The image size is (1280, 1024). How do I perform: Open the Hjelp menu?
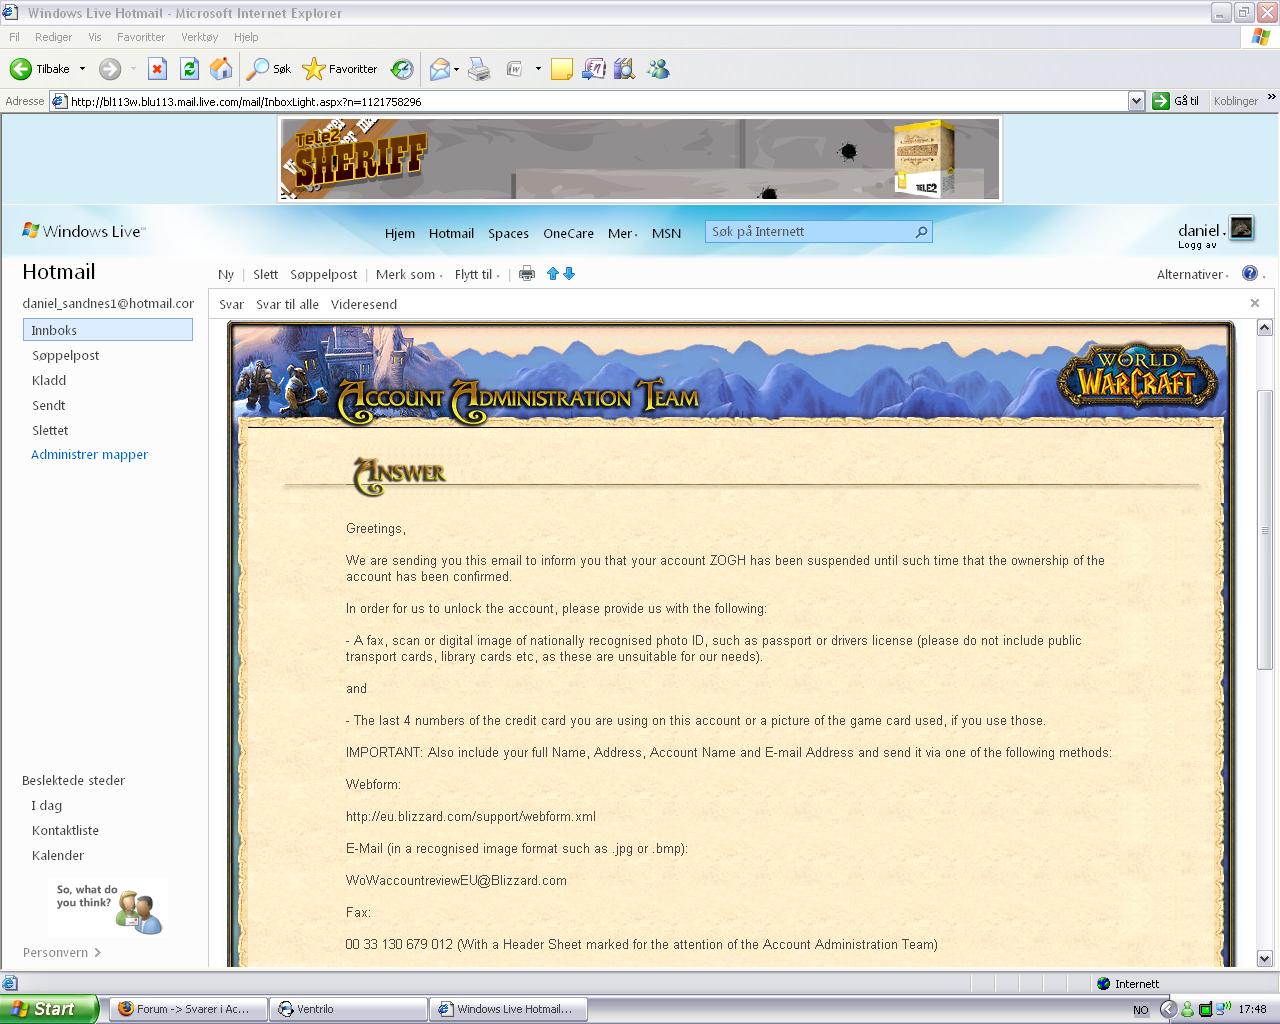point(246,37)
